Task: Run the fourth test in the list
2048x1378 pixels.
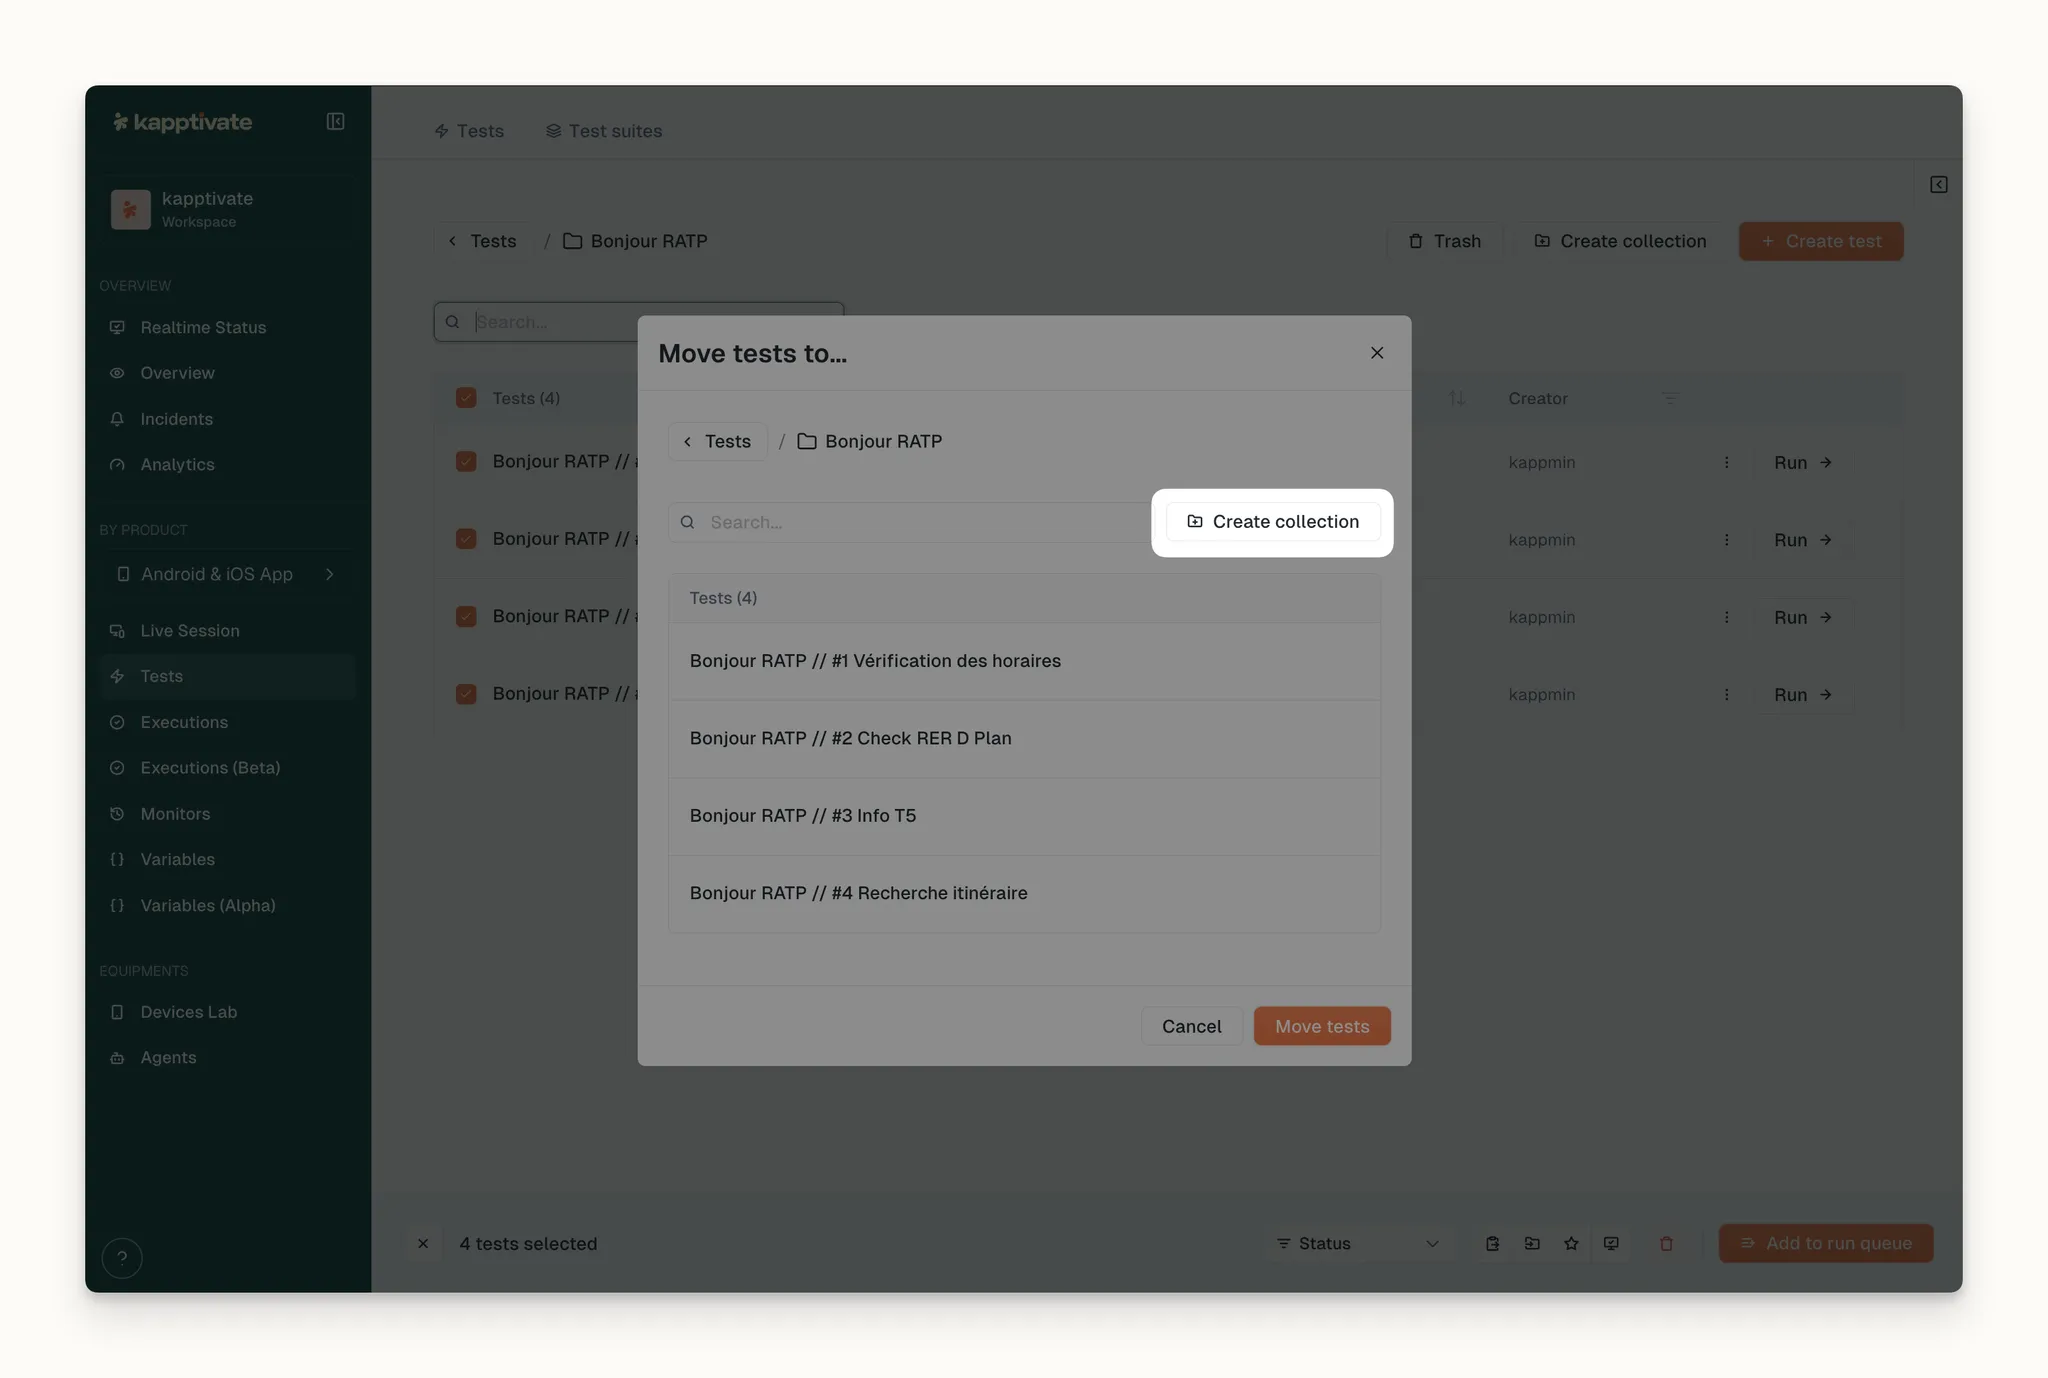Action: 1803,695
